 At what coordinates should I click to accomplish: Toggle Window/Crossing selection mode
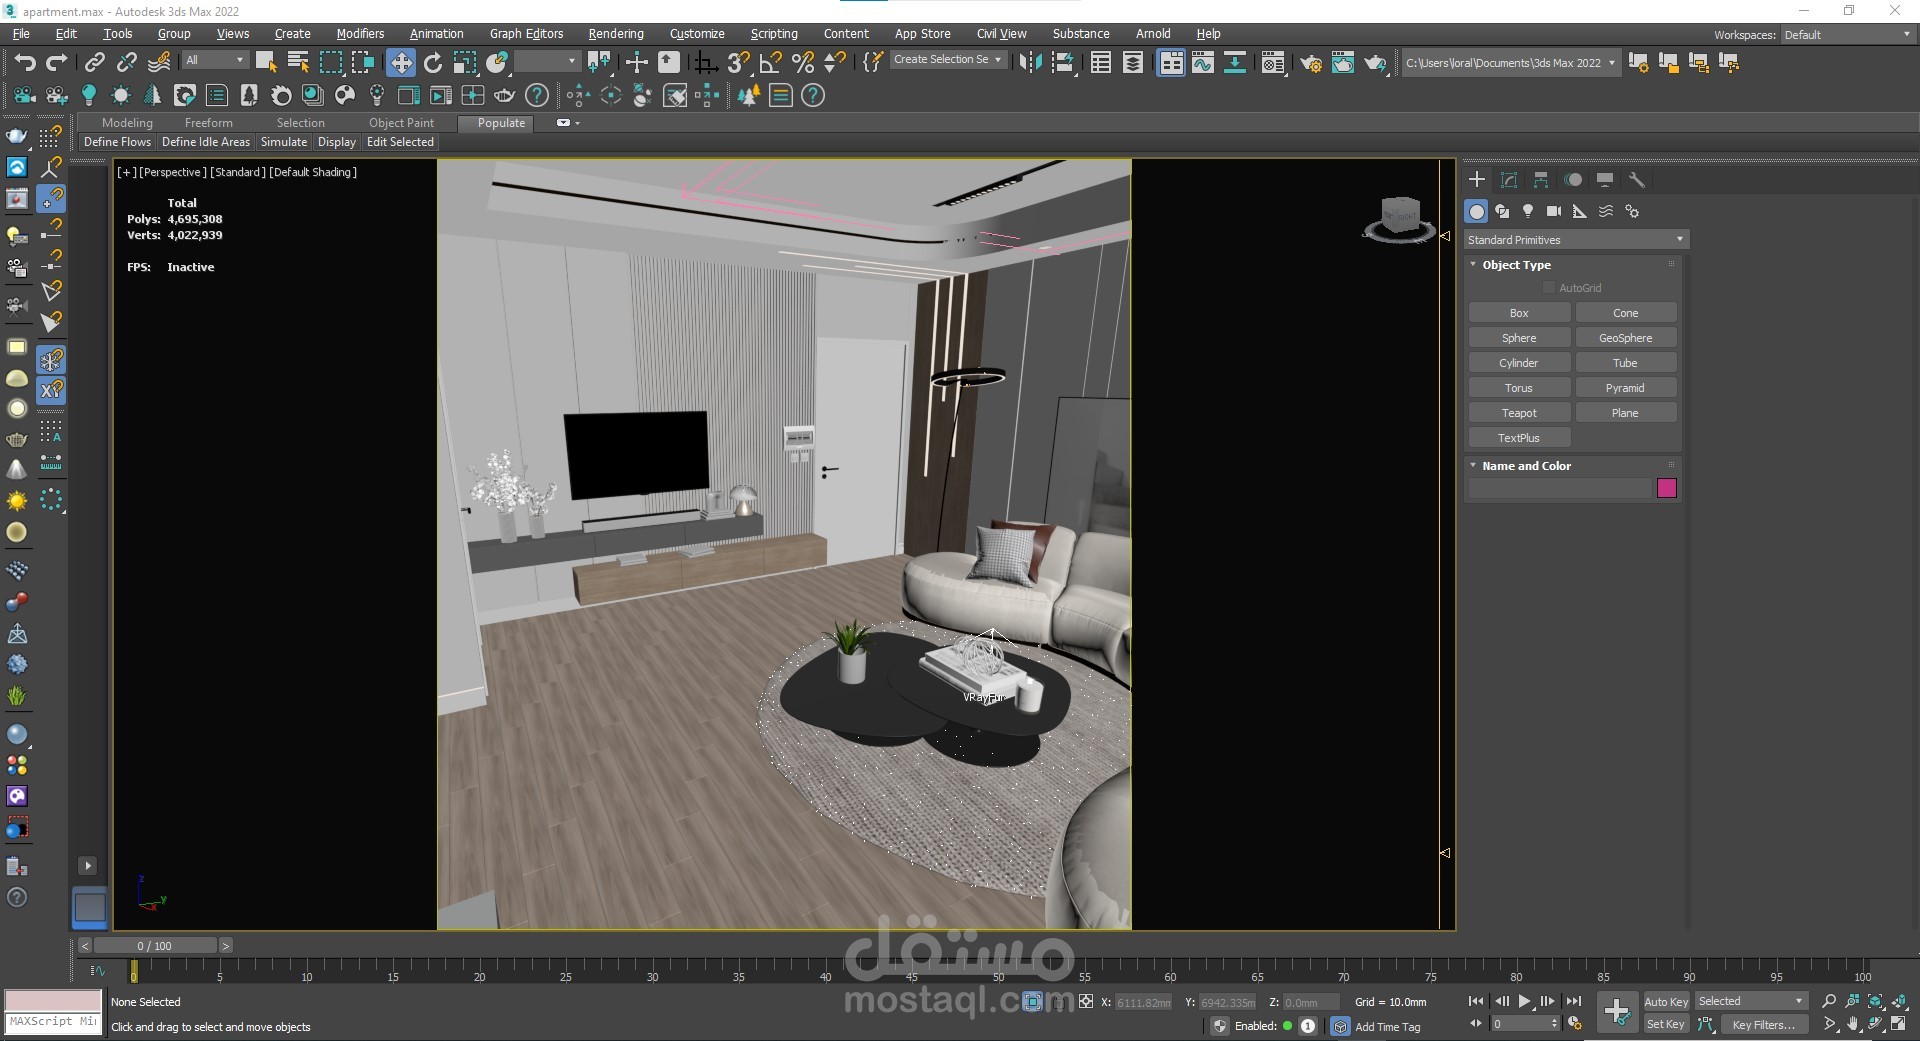(363, 63)
